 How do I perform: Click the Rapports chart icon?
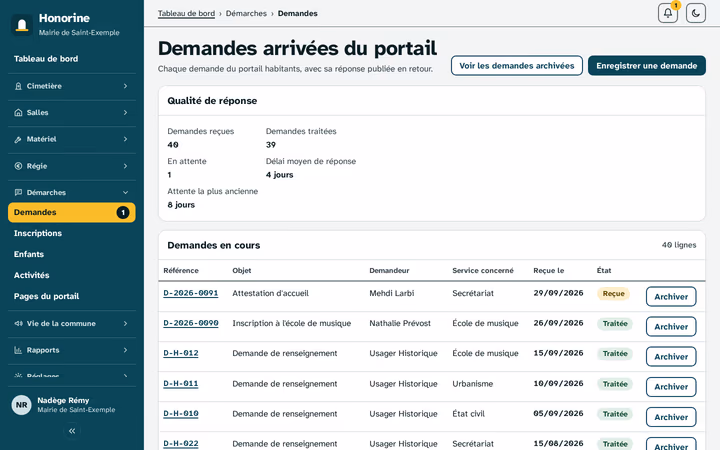[x=18, y=350]
